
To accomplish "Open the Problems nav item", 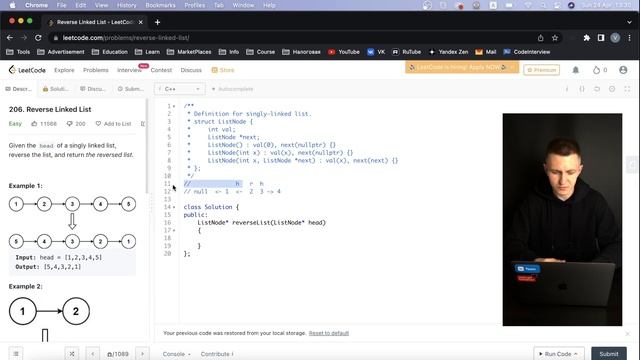I will coord(96,70).
